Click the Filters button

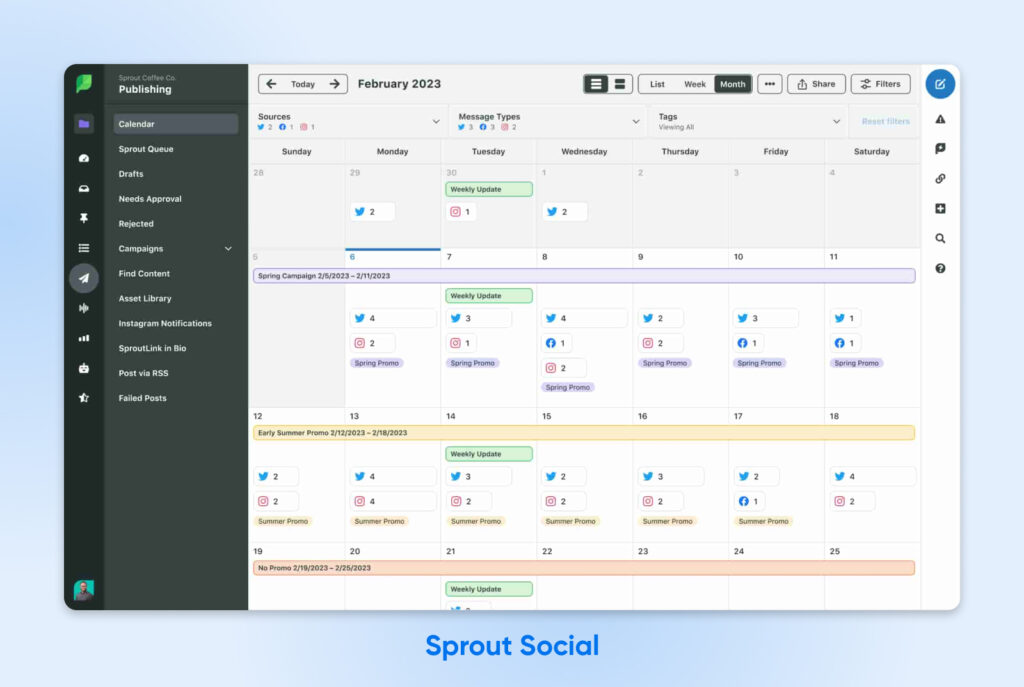pos(880,84)
